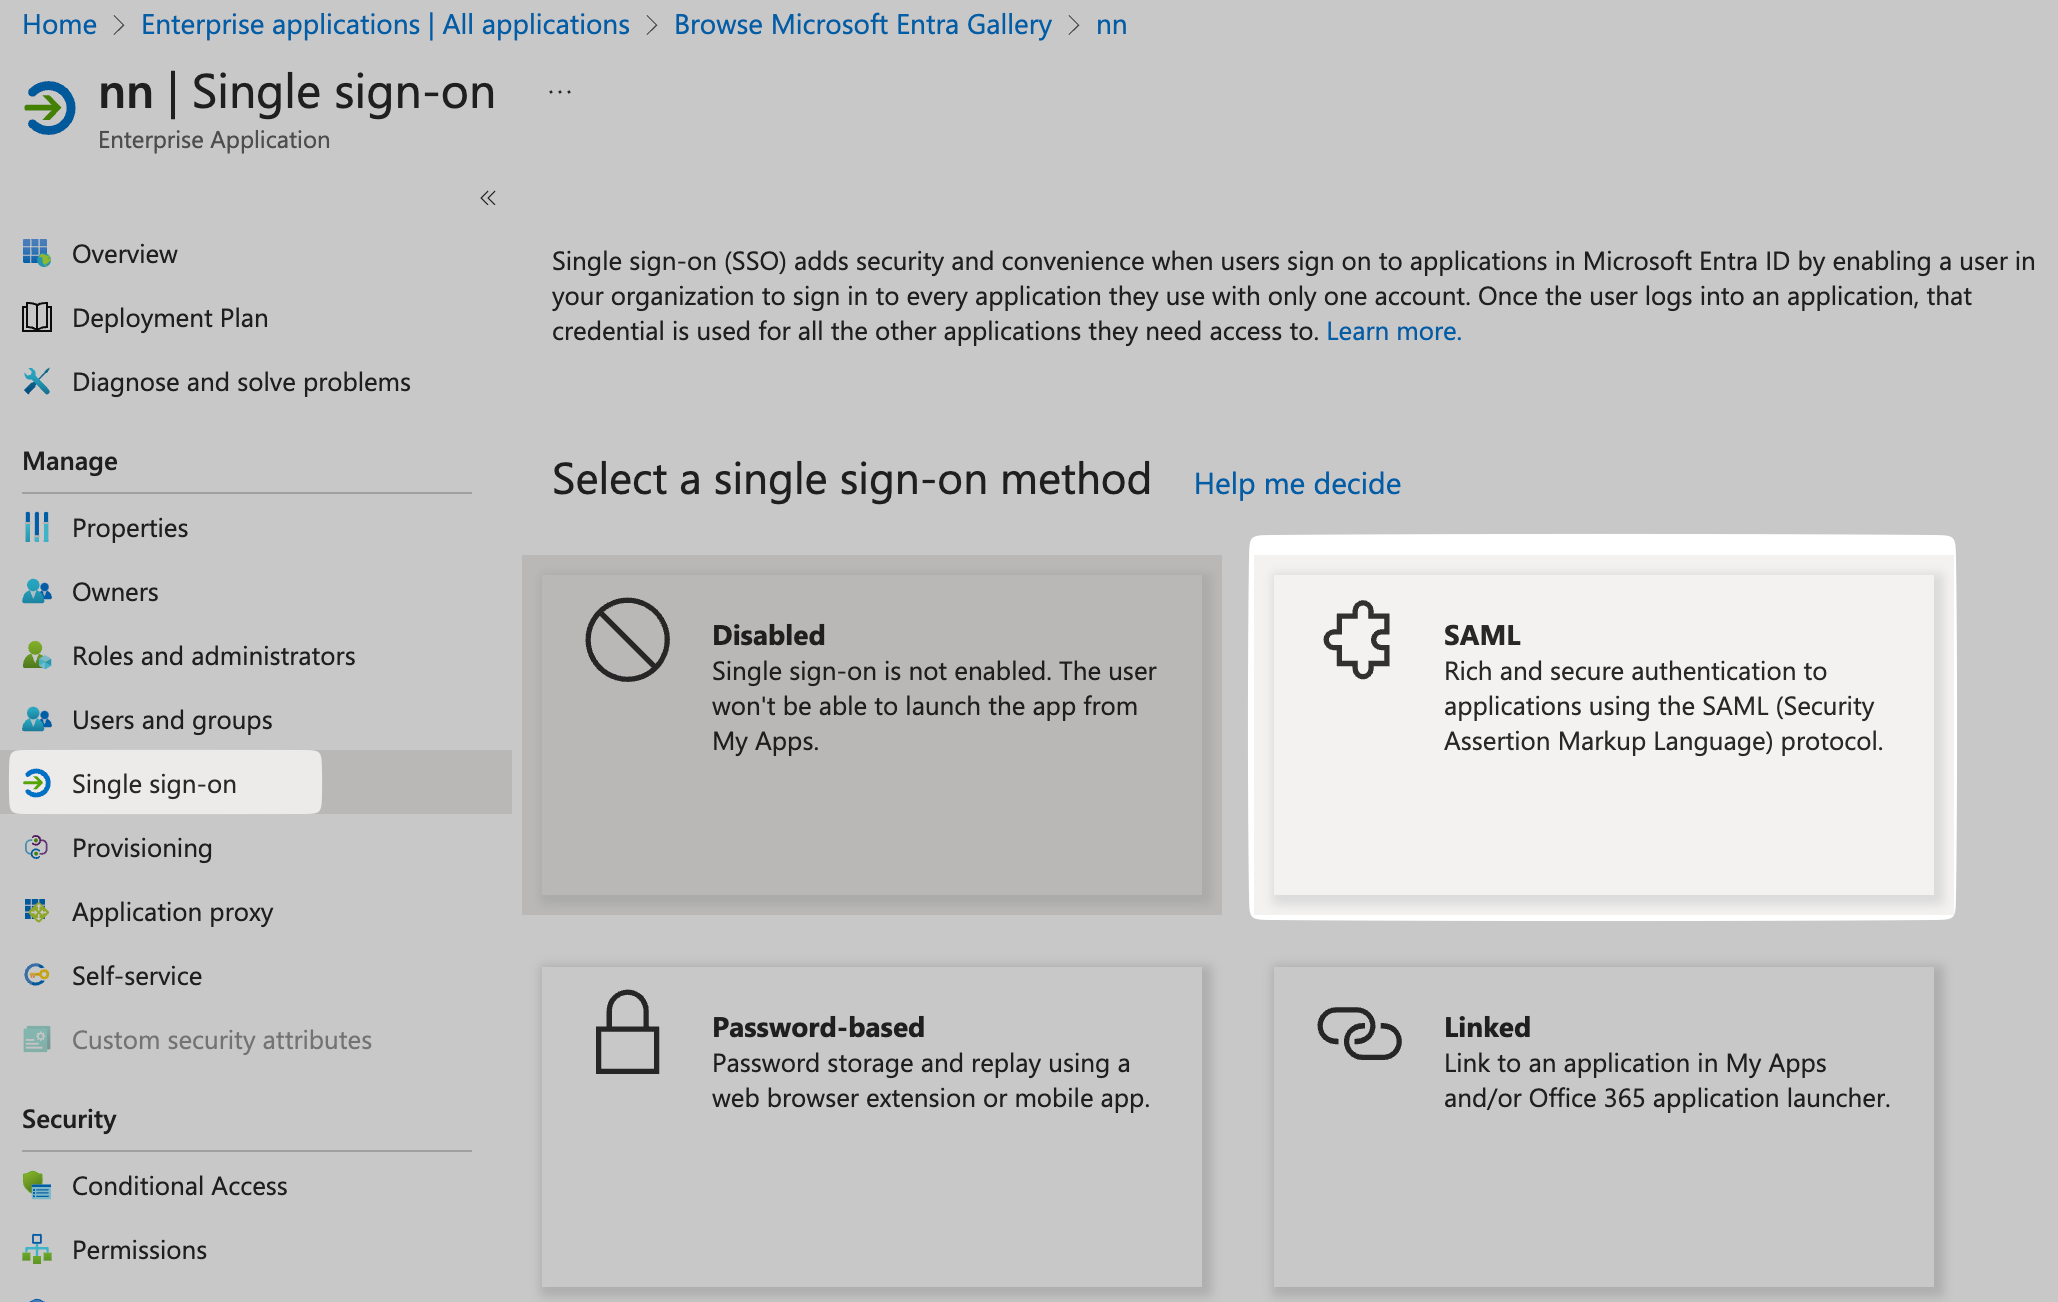Collapse the left navigation panel

click(488, 198)
